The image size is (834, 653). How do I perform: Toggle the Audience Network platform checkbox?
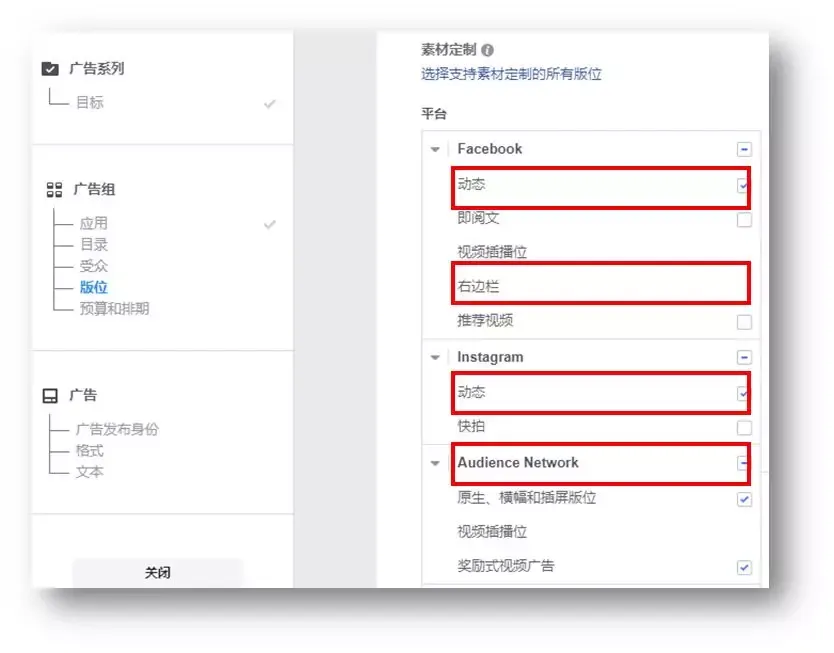pos(743,463)
